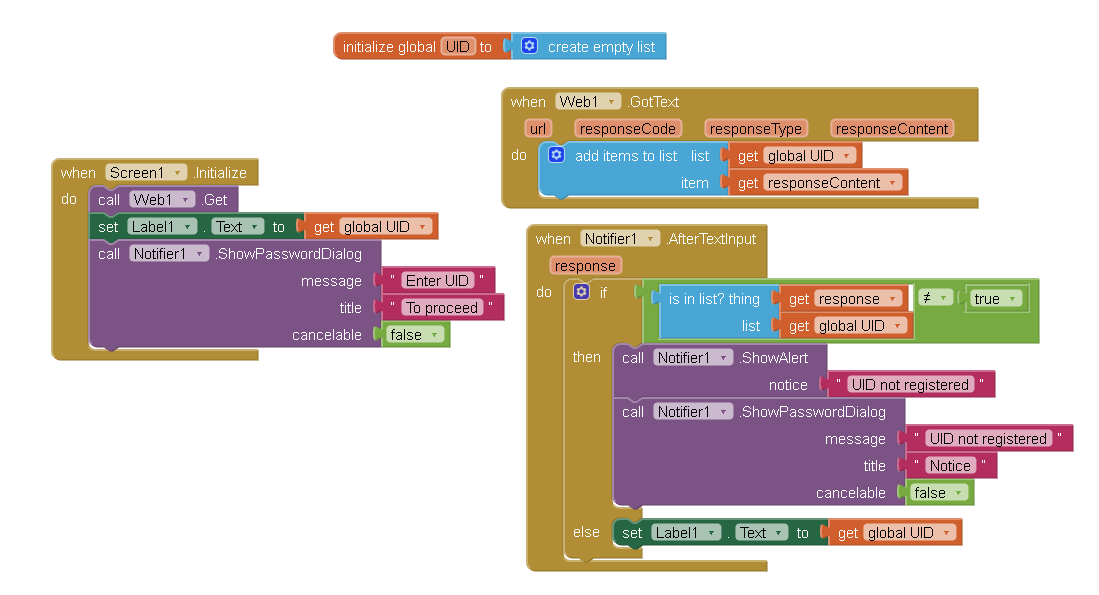Open the Text property dropdown in else branch
1099x595 pixels.
[x=778, y=533]
